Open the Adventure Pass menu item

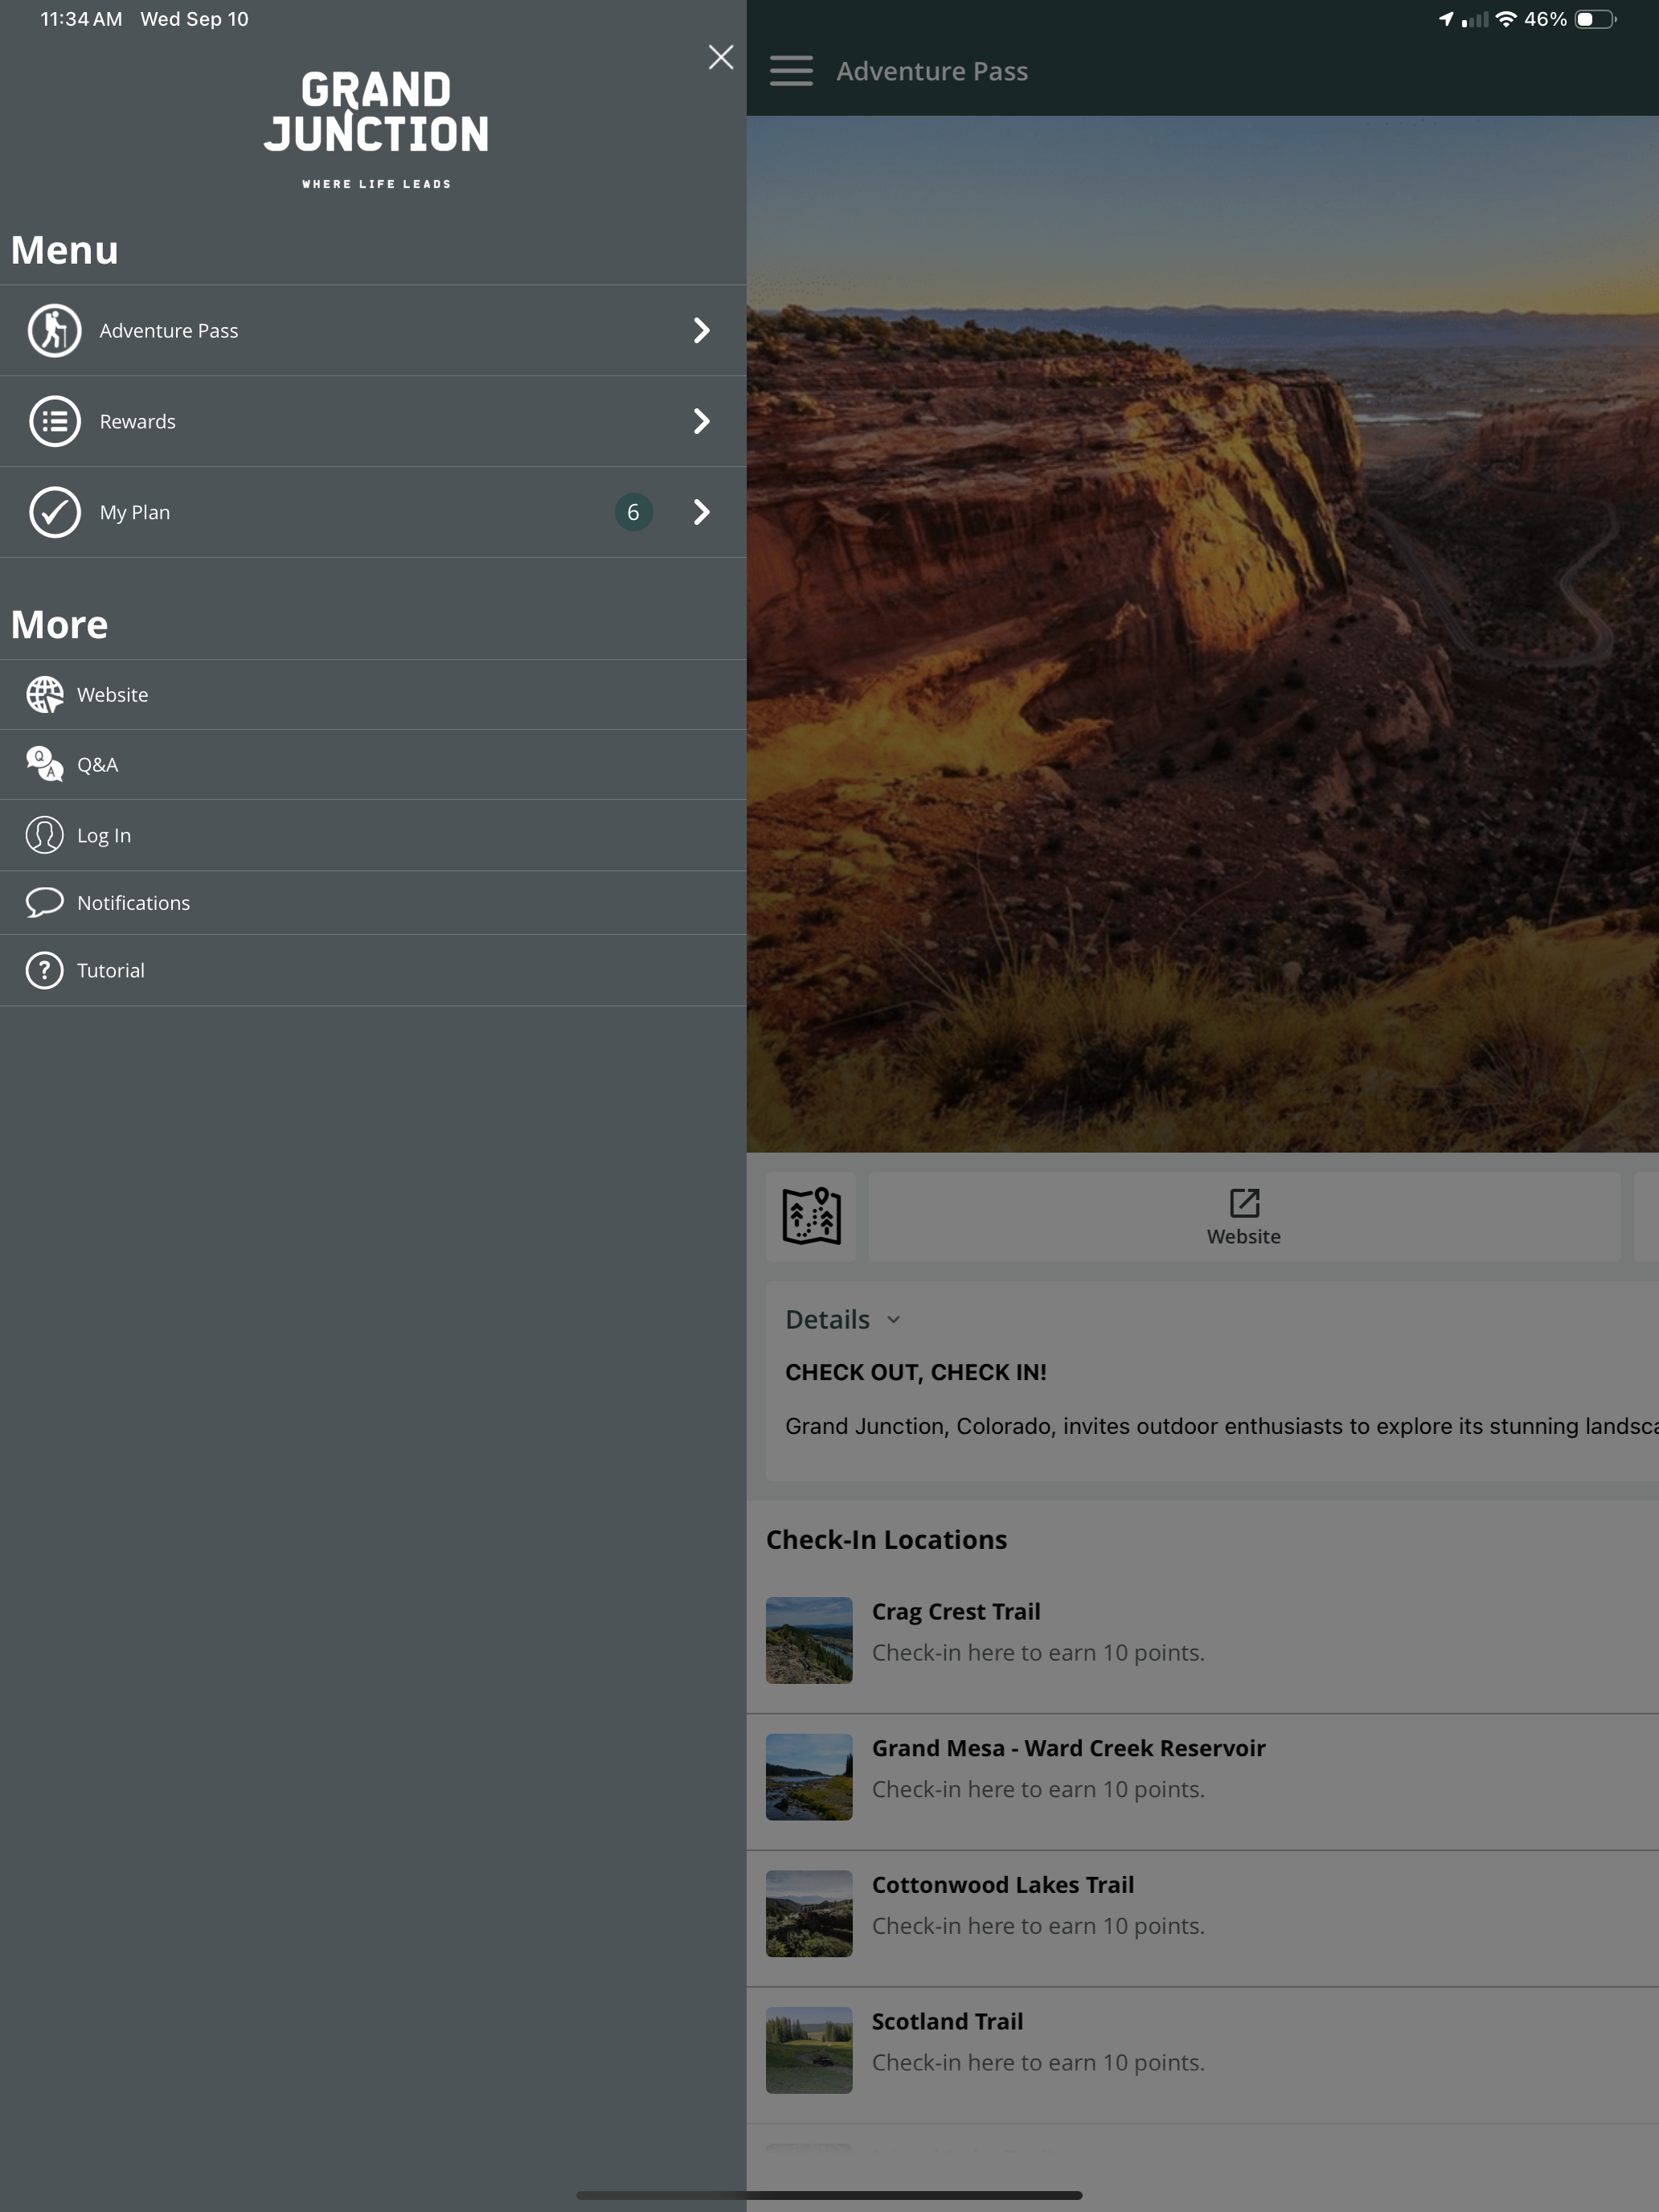[x=373, y=331]
